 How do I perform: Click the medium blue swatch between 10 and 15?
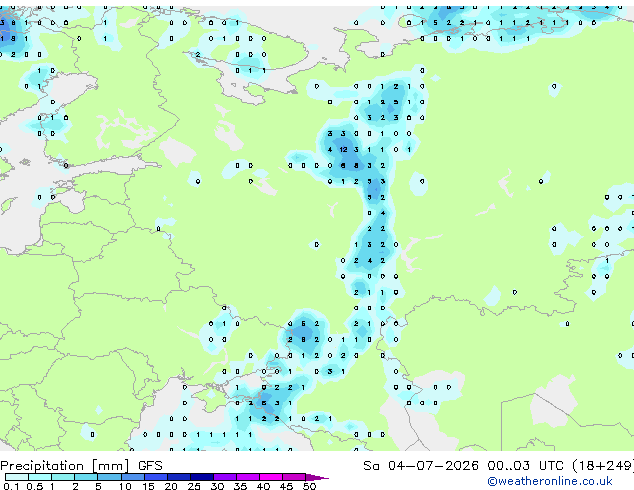pyautogui.click(x=133, y=477)
